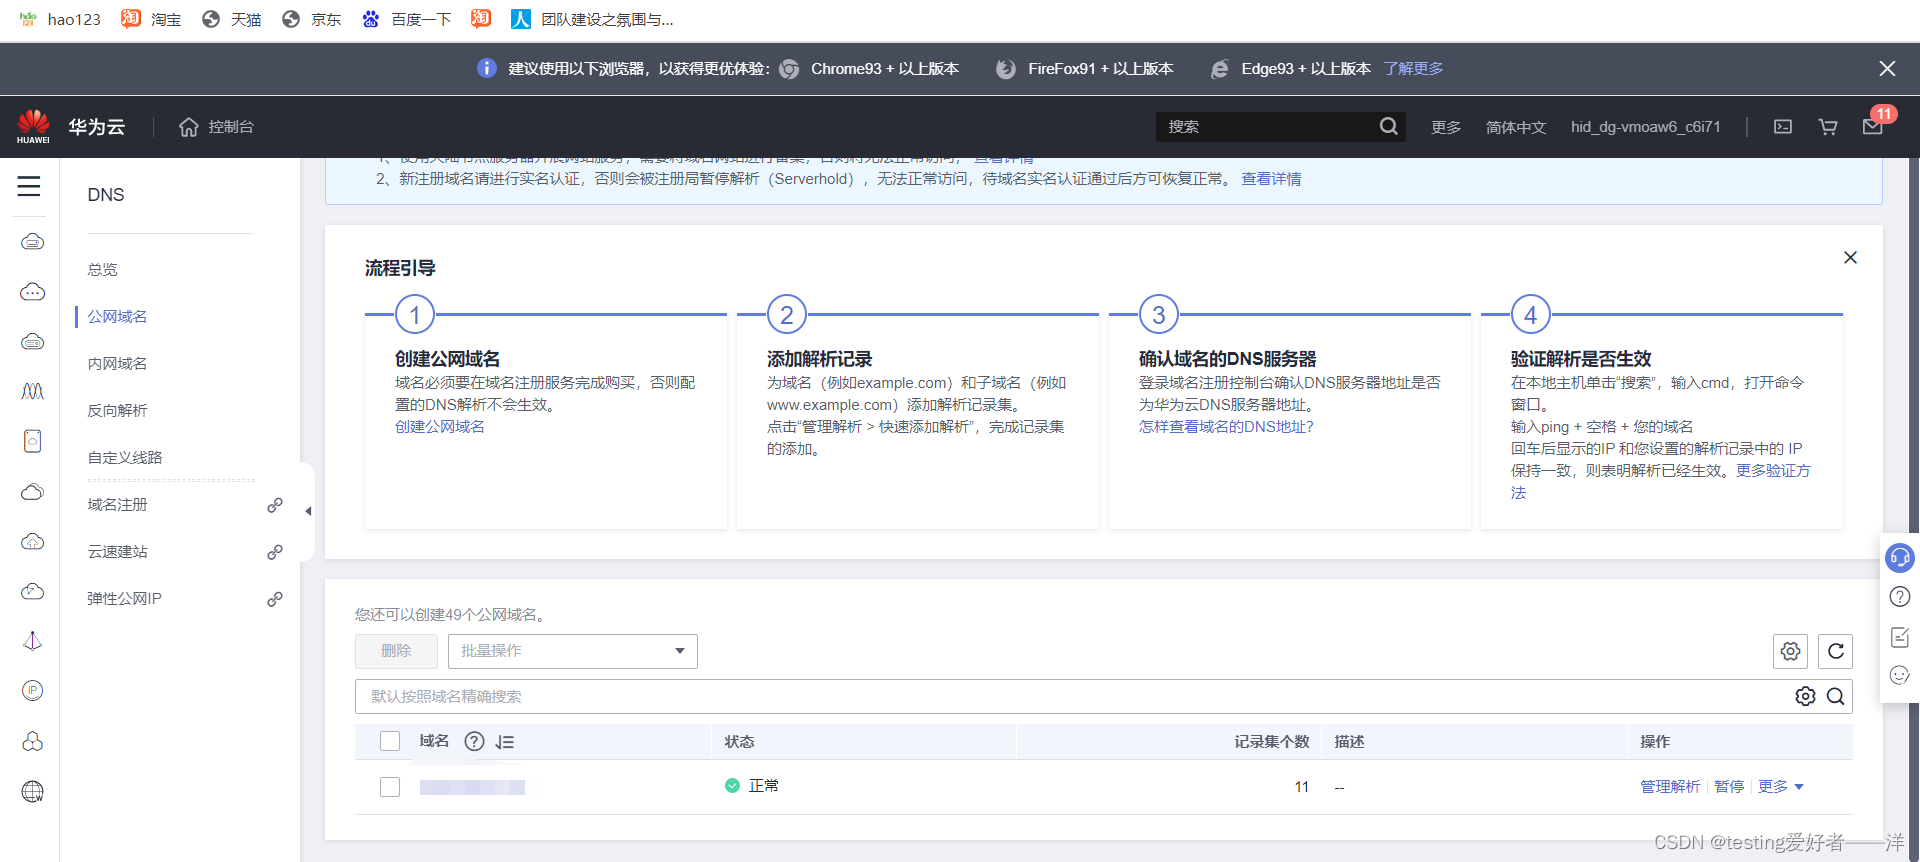Open the 团队建设之氛围与... bookmark
Image resolution: width=1920 pixels, height=862 pixels.
pyautogui.click(x=592, y=19)
